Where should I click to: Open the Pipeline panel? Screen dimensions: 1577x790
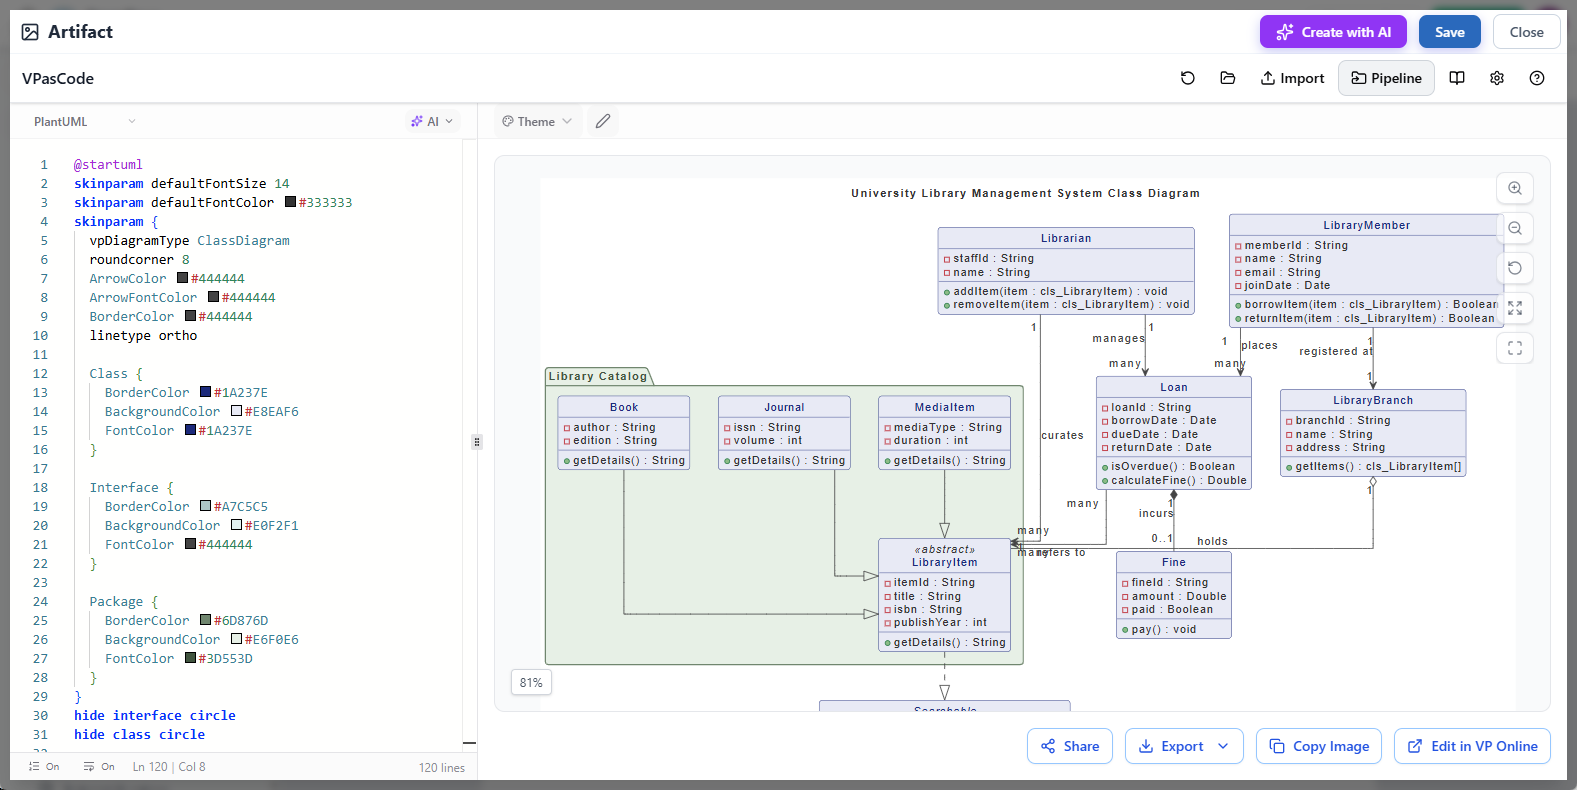pyautogui.click(x=1386, y=78)
